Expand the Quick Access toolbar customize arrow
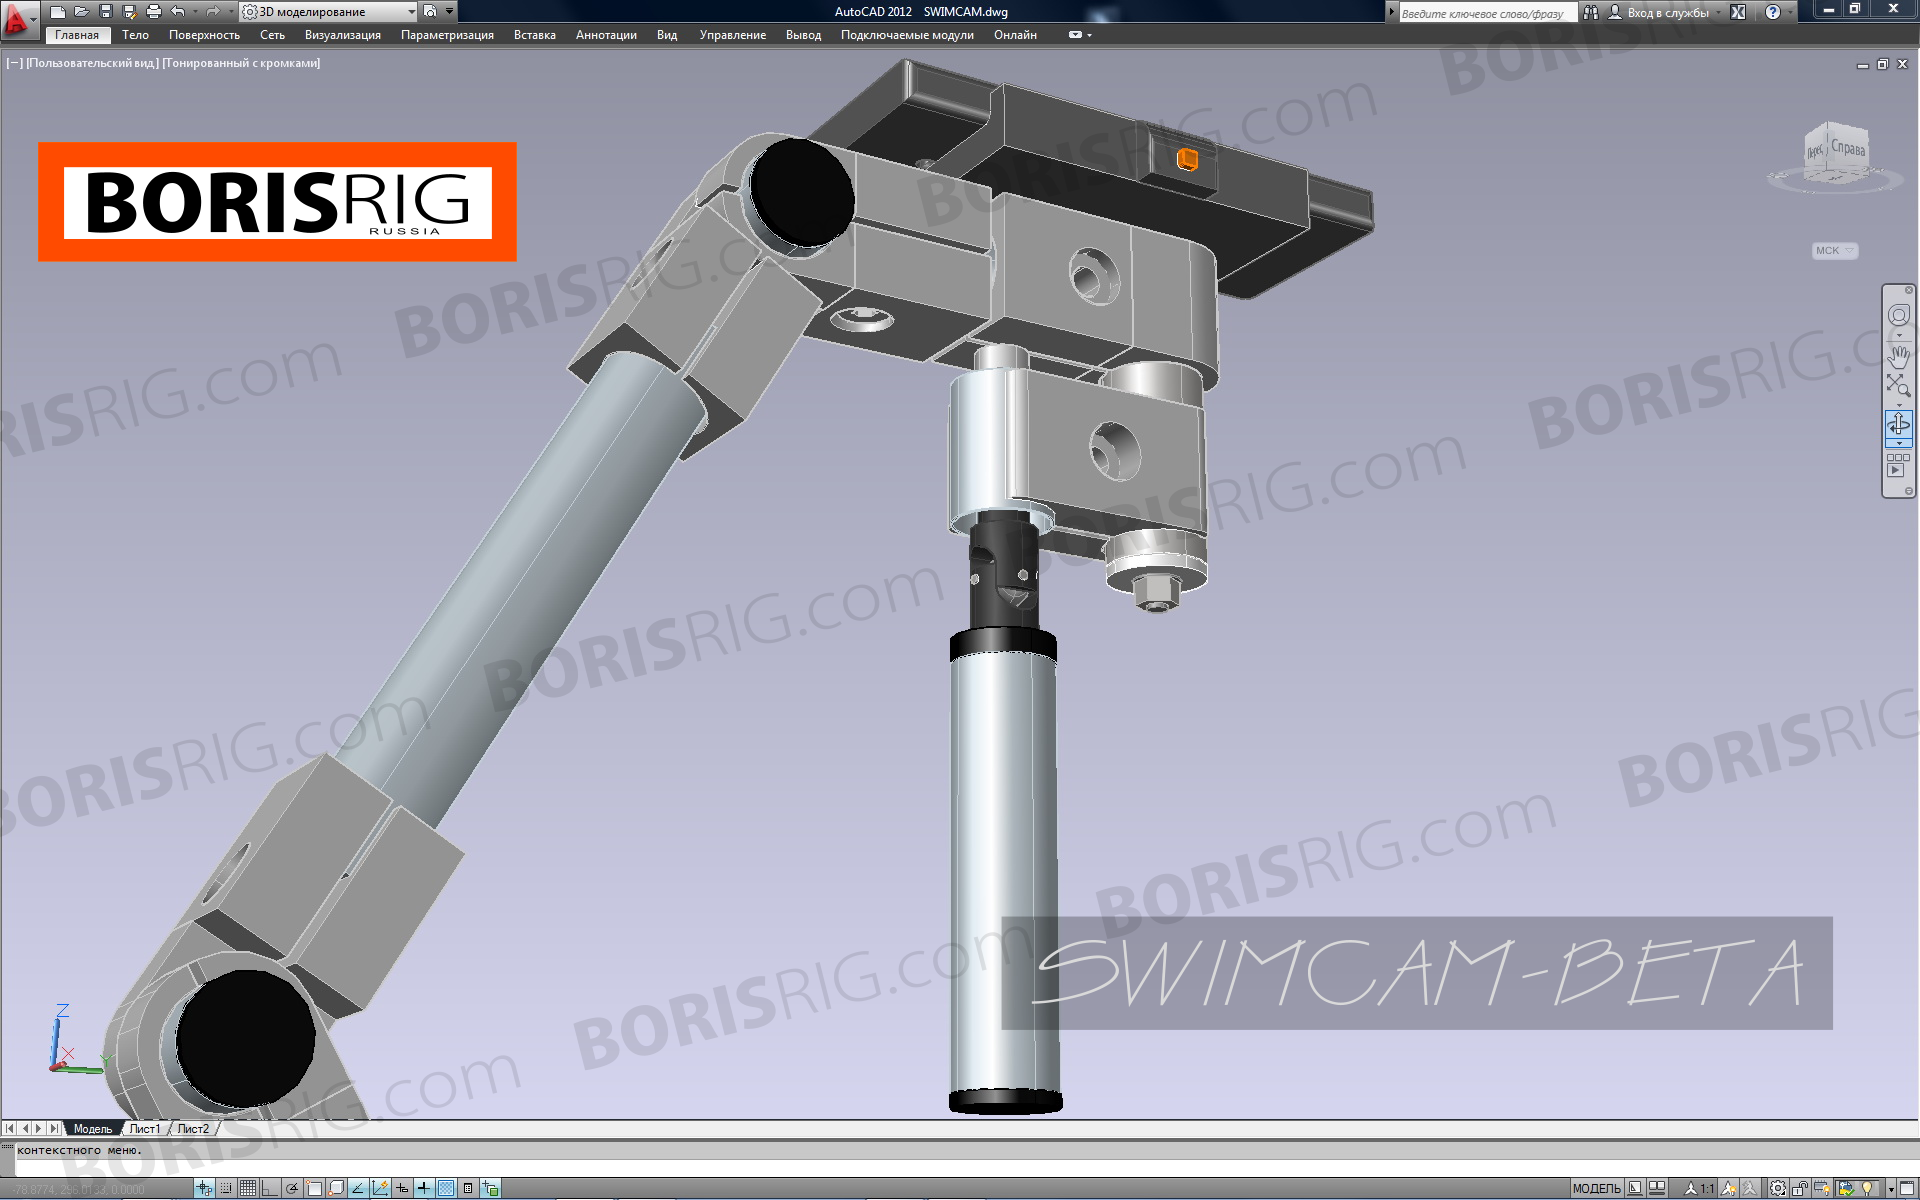Viewport: 1920px width, 1200px height. (449, 12)
